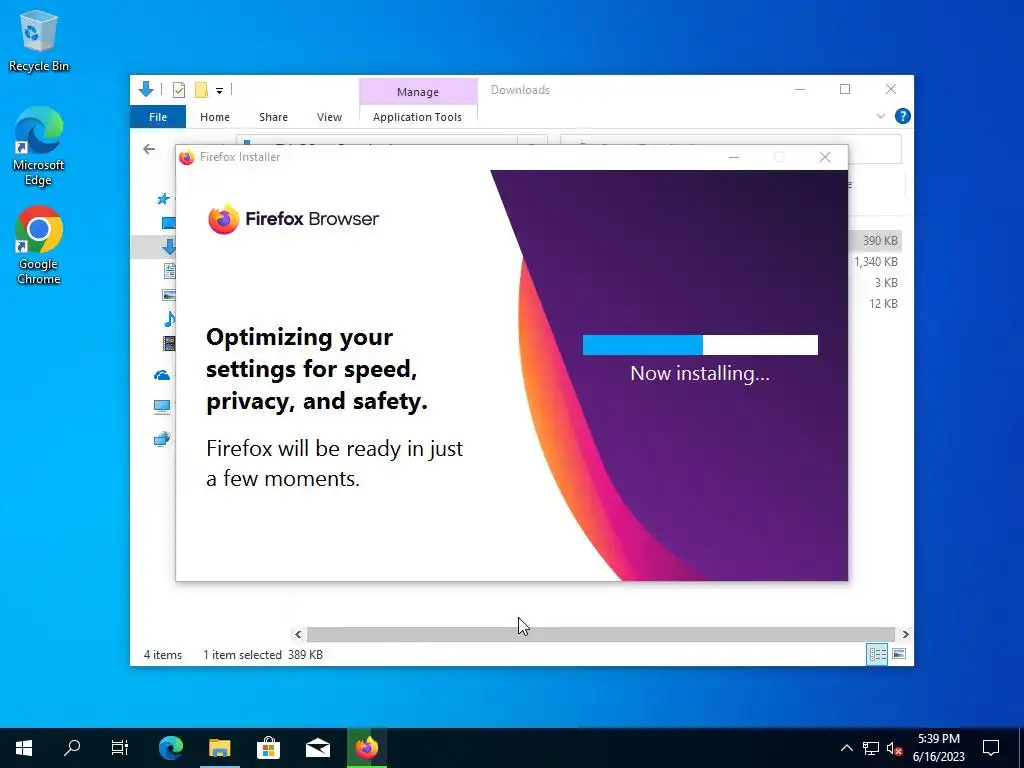This screenshot has width=1024, height=768.
Task: Open the taskbar clock and date
Action: [938, 748]
